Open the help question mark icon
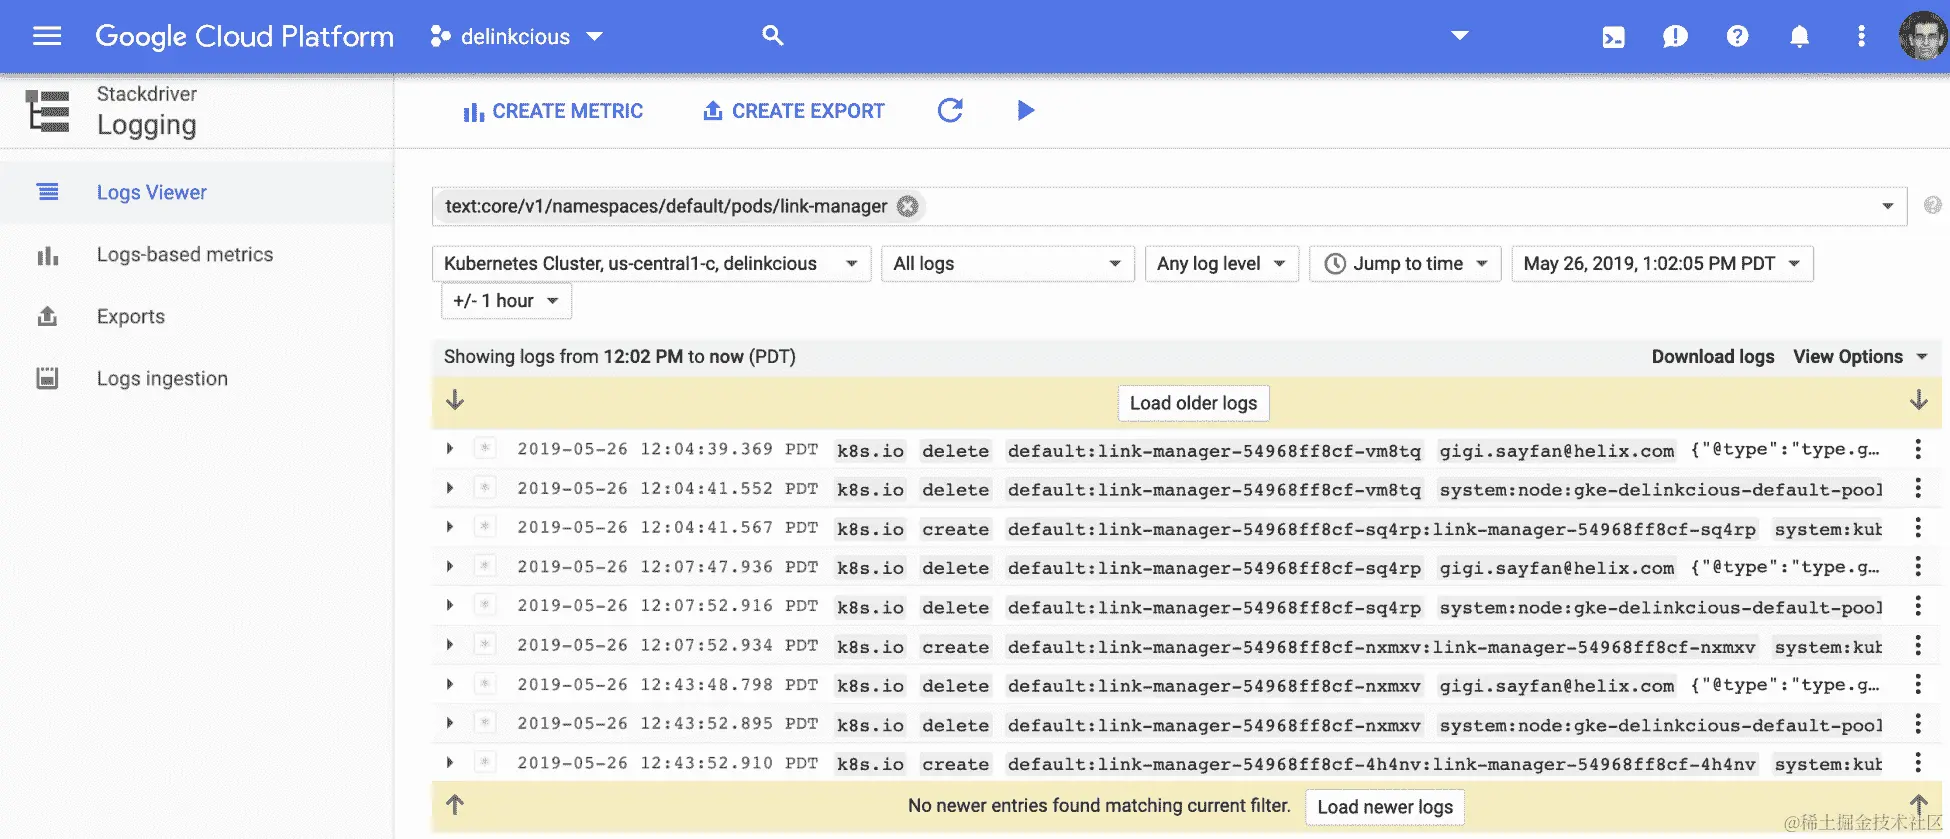 pyautogui.click(x=1737, y=36)
